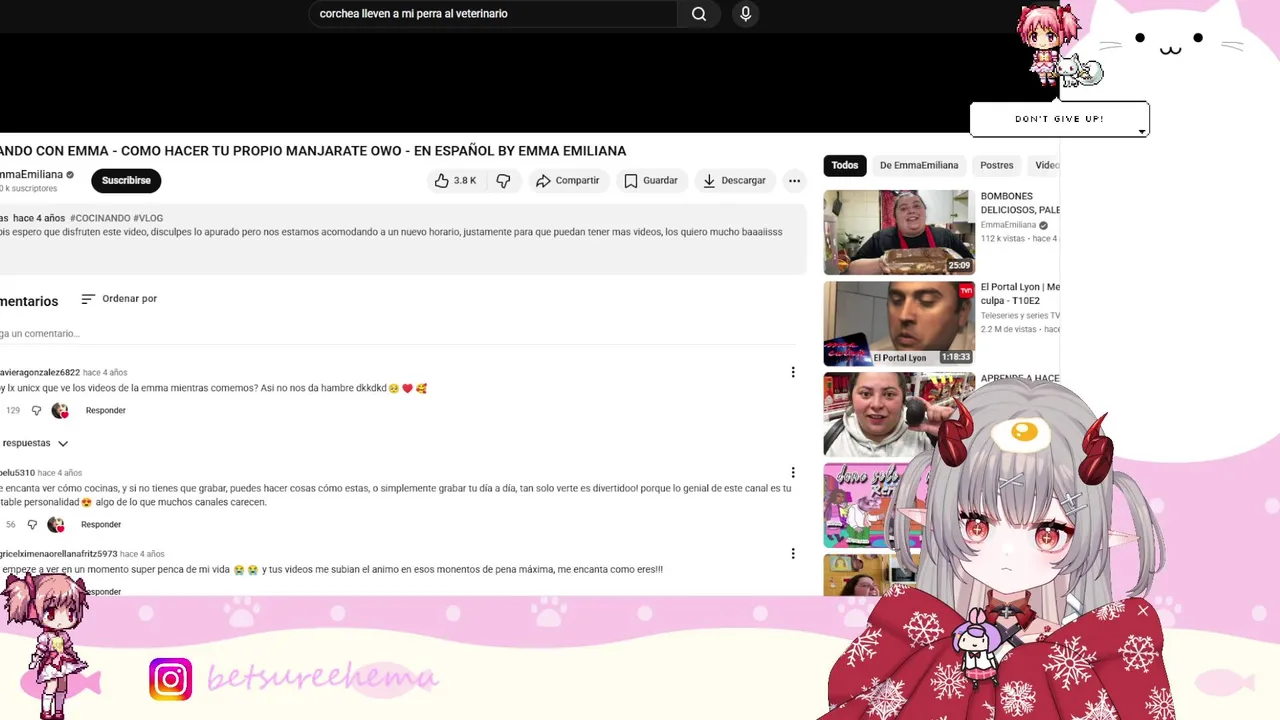Screen dimensions: 1280x720
Task: Click the add a comment field
Action: 400,334
